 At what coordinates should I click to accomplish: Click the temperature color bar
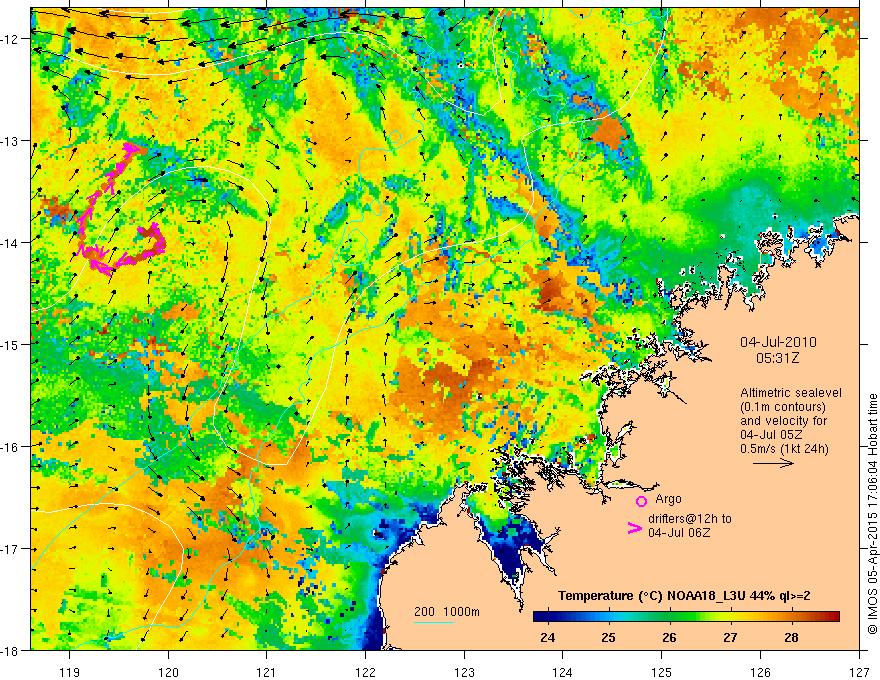point(686,616)
